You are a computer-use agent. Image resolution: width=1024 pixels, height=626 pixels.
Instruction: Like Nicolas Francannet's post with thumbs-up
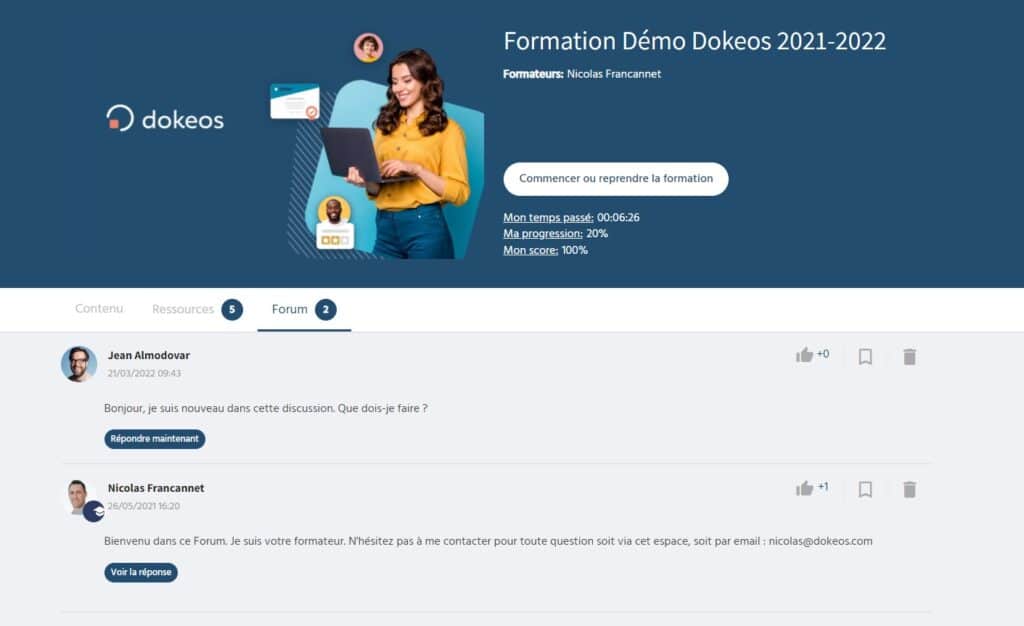[804, 488]
